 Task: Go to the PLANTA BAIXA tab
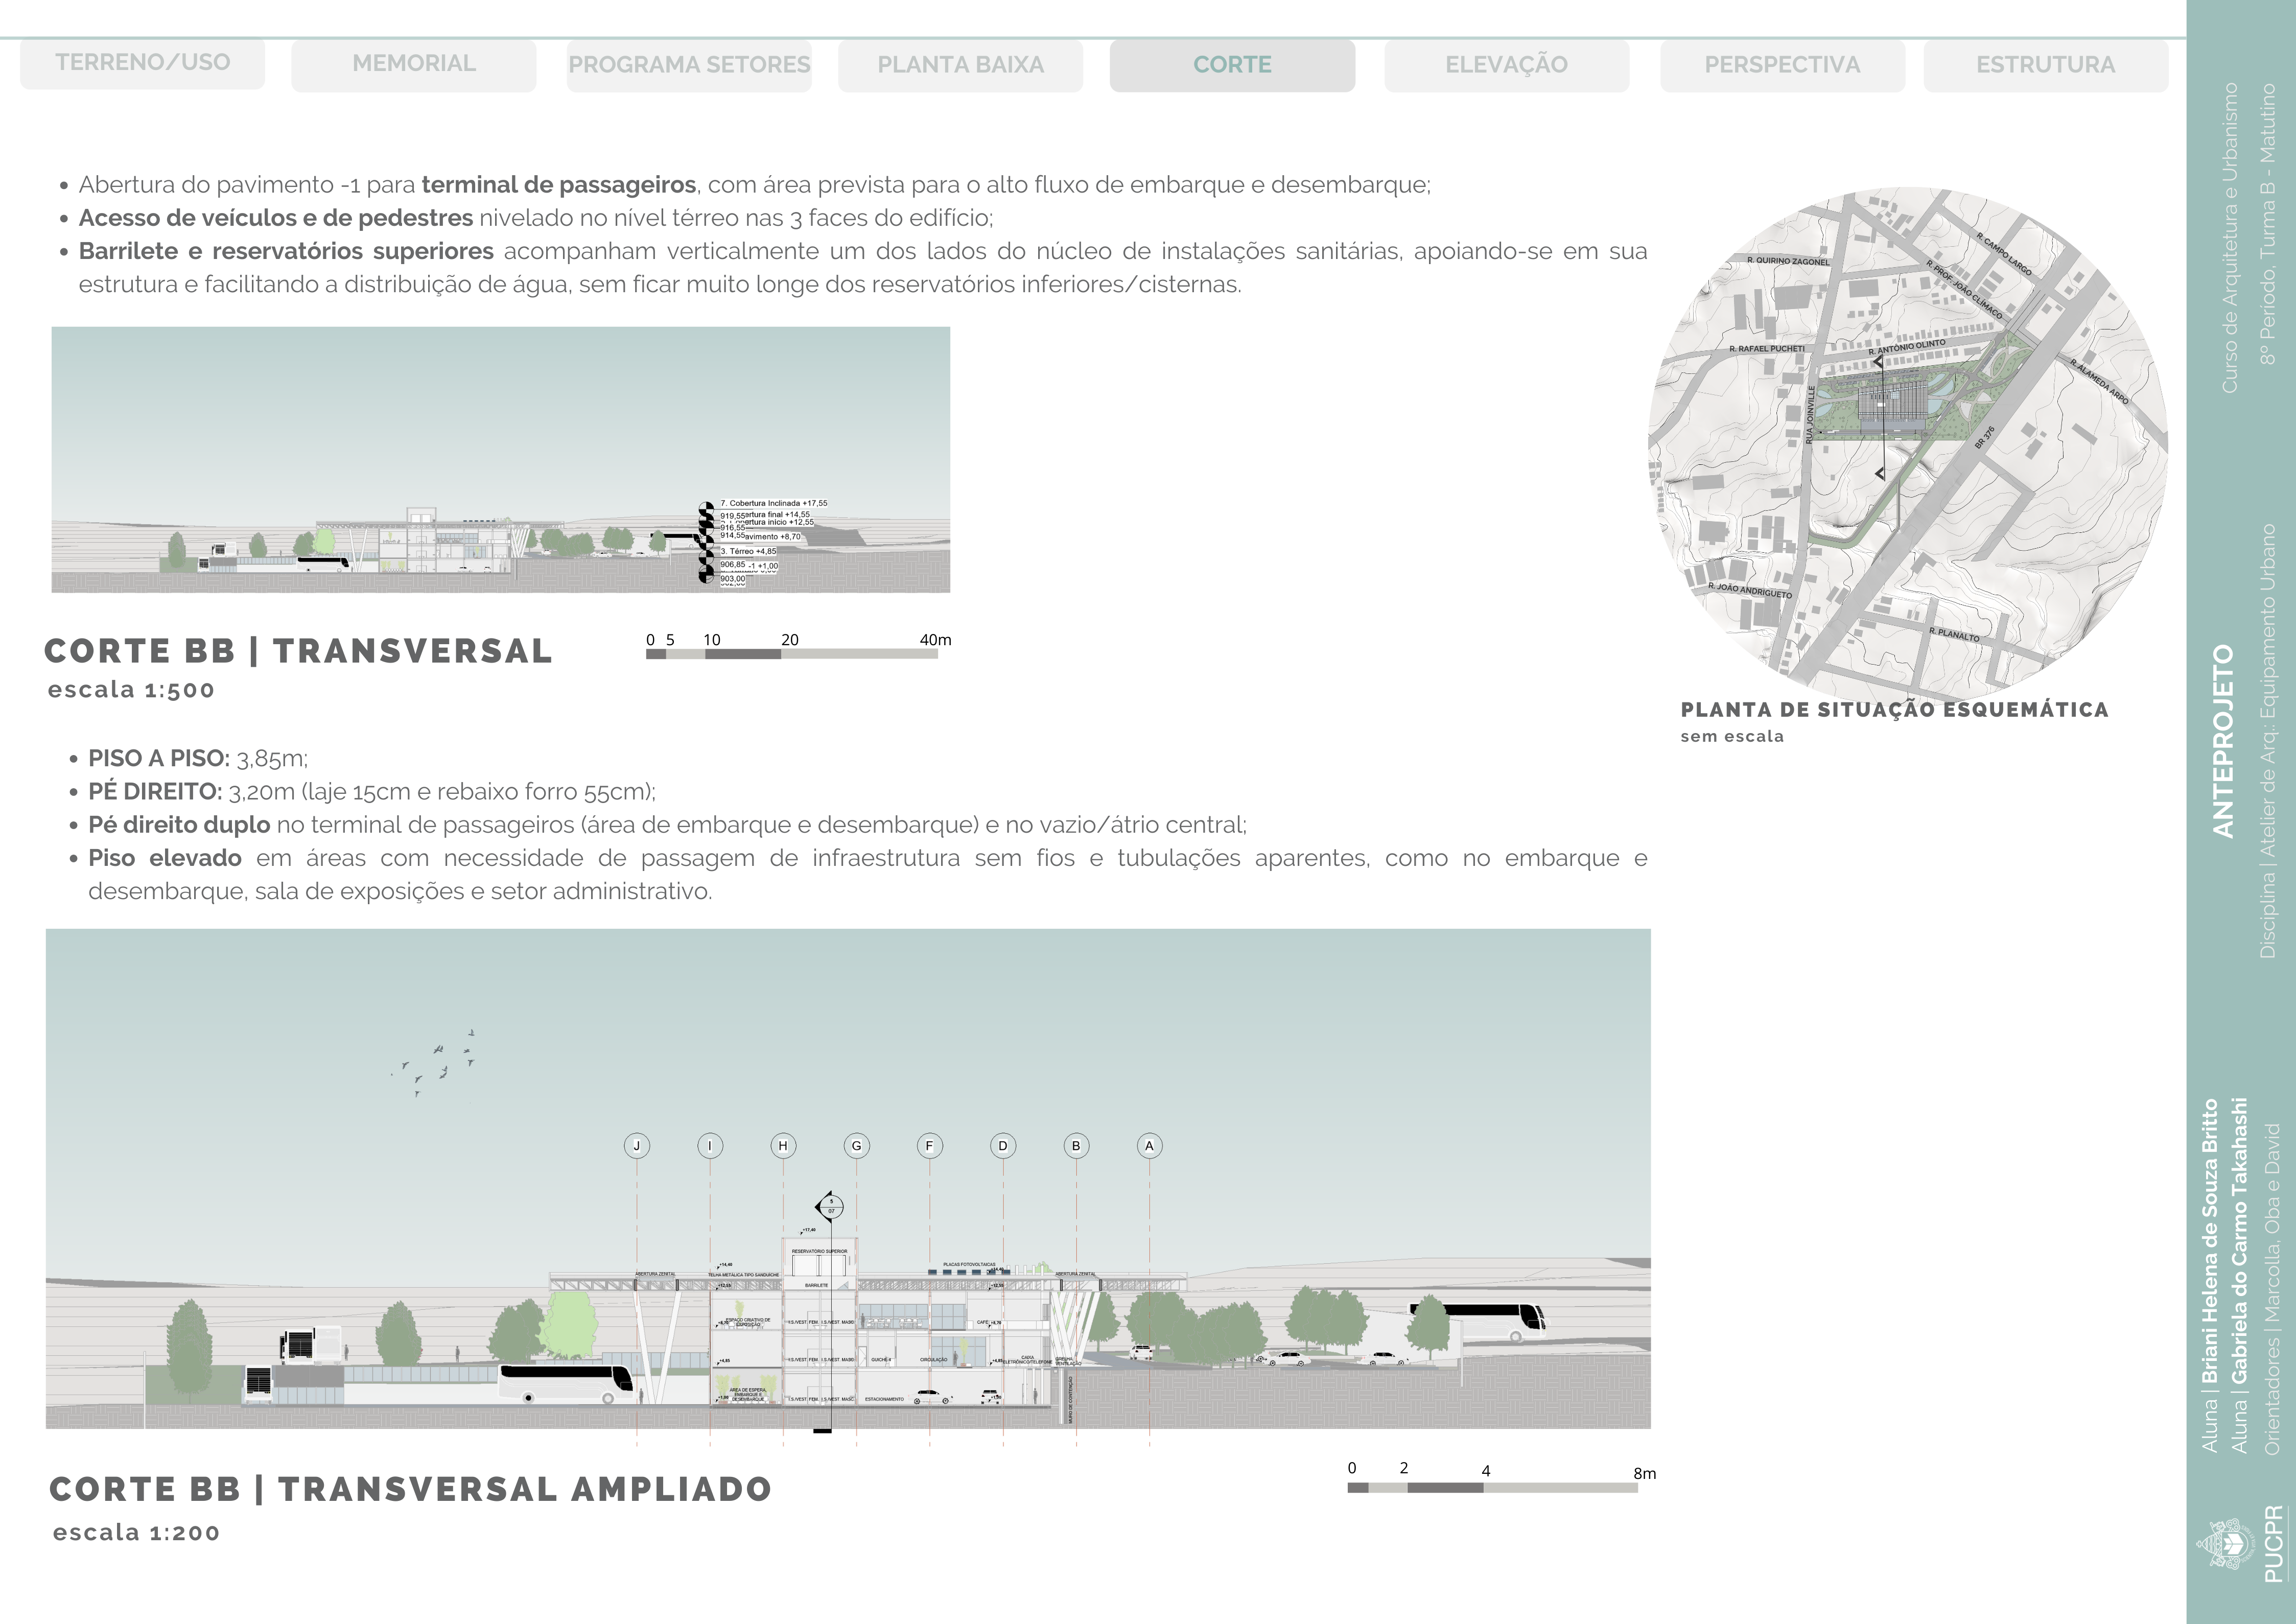pyautogui.click(x=960, y=65)
